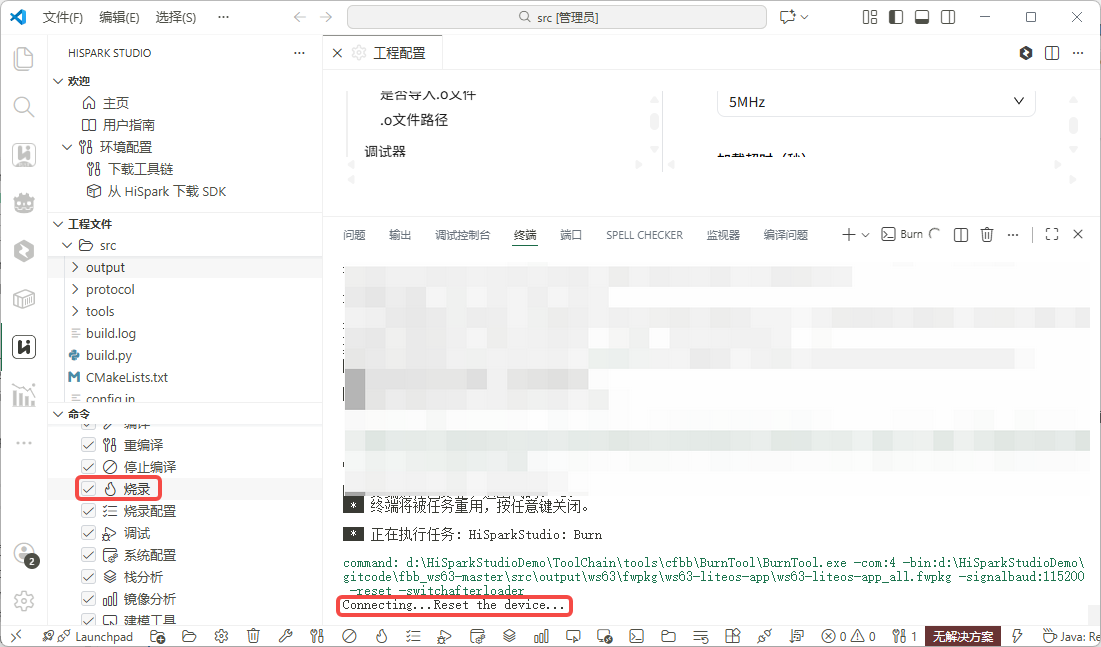Expand the tools folder

coord(75,311)
